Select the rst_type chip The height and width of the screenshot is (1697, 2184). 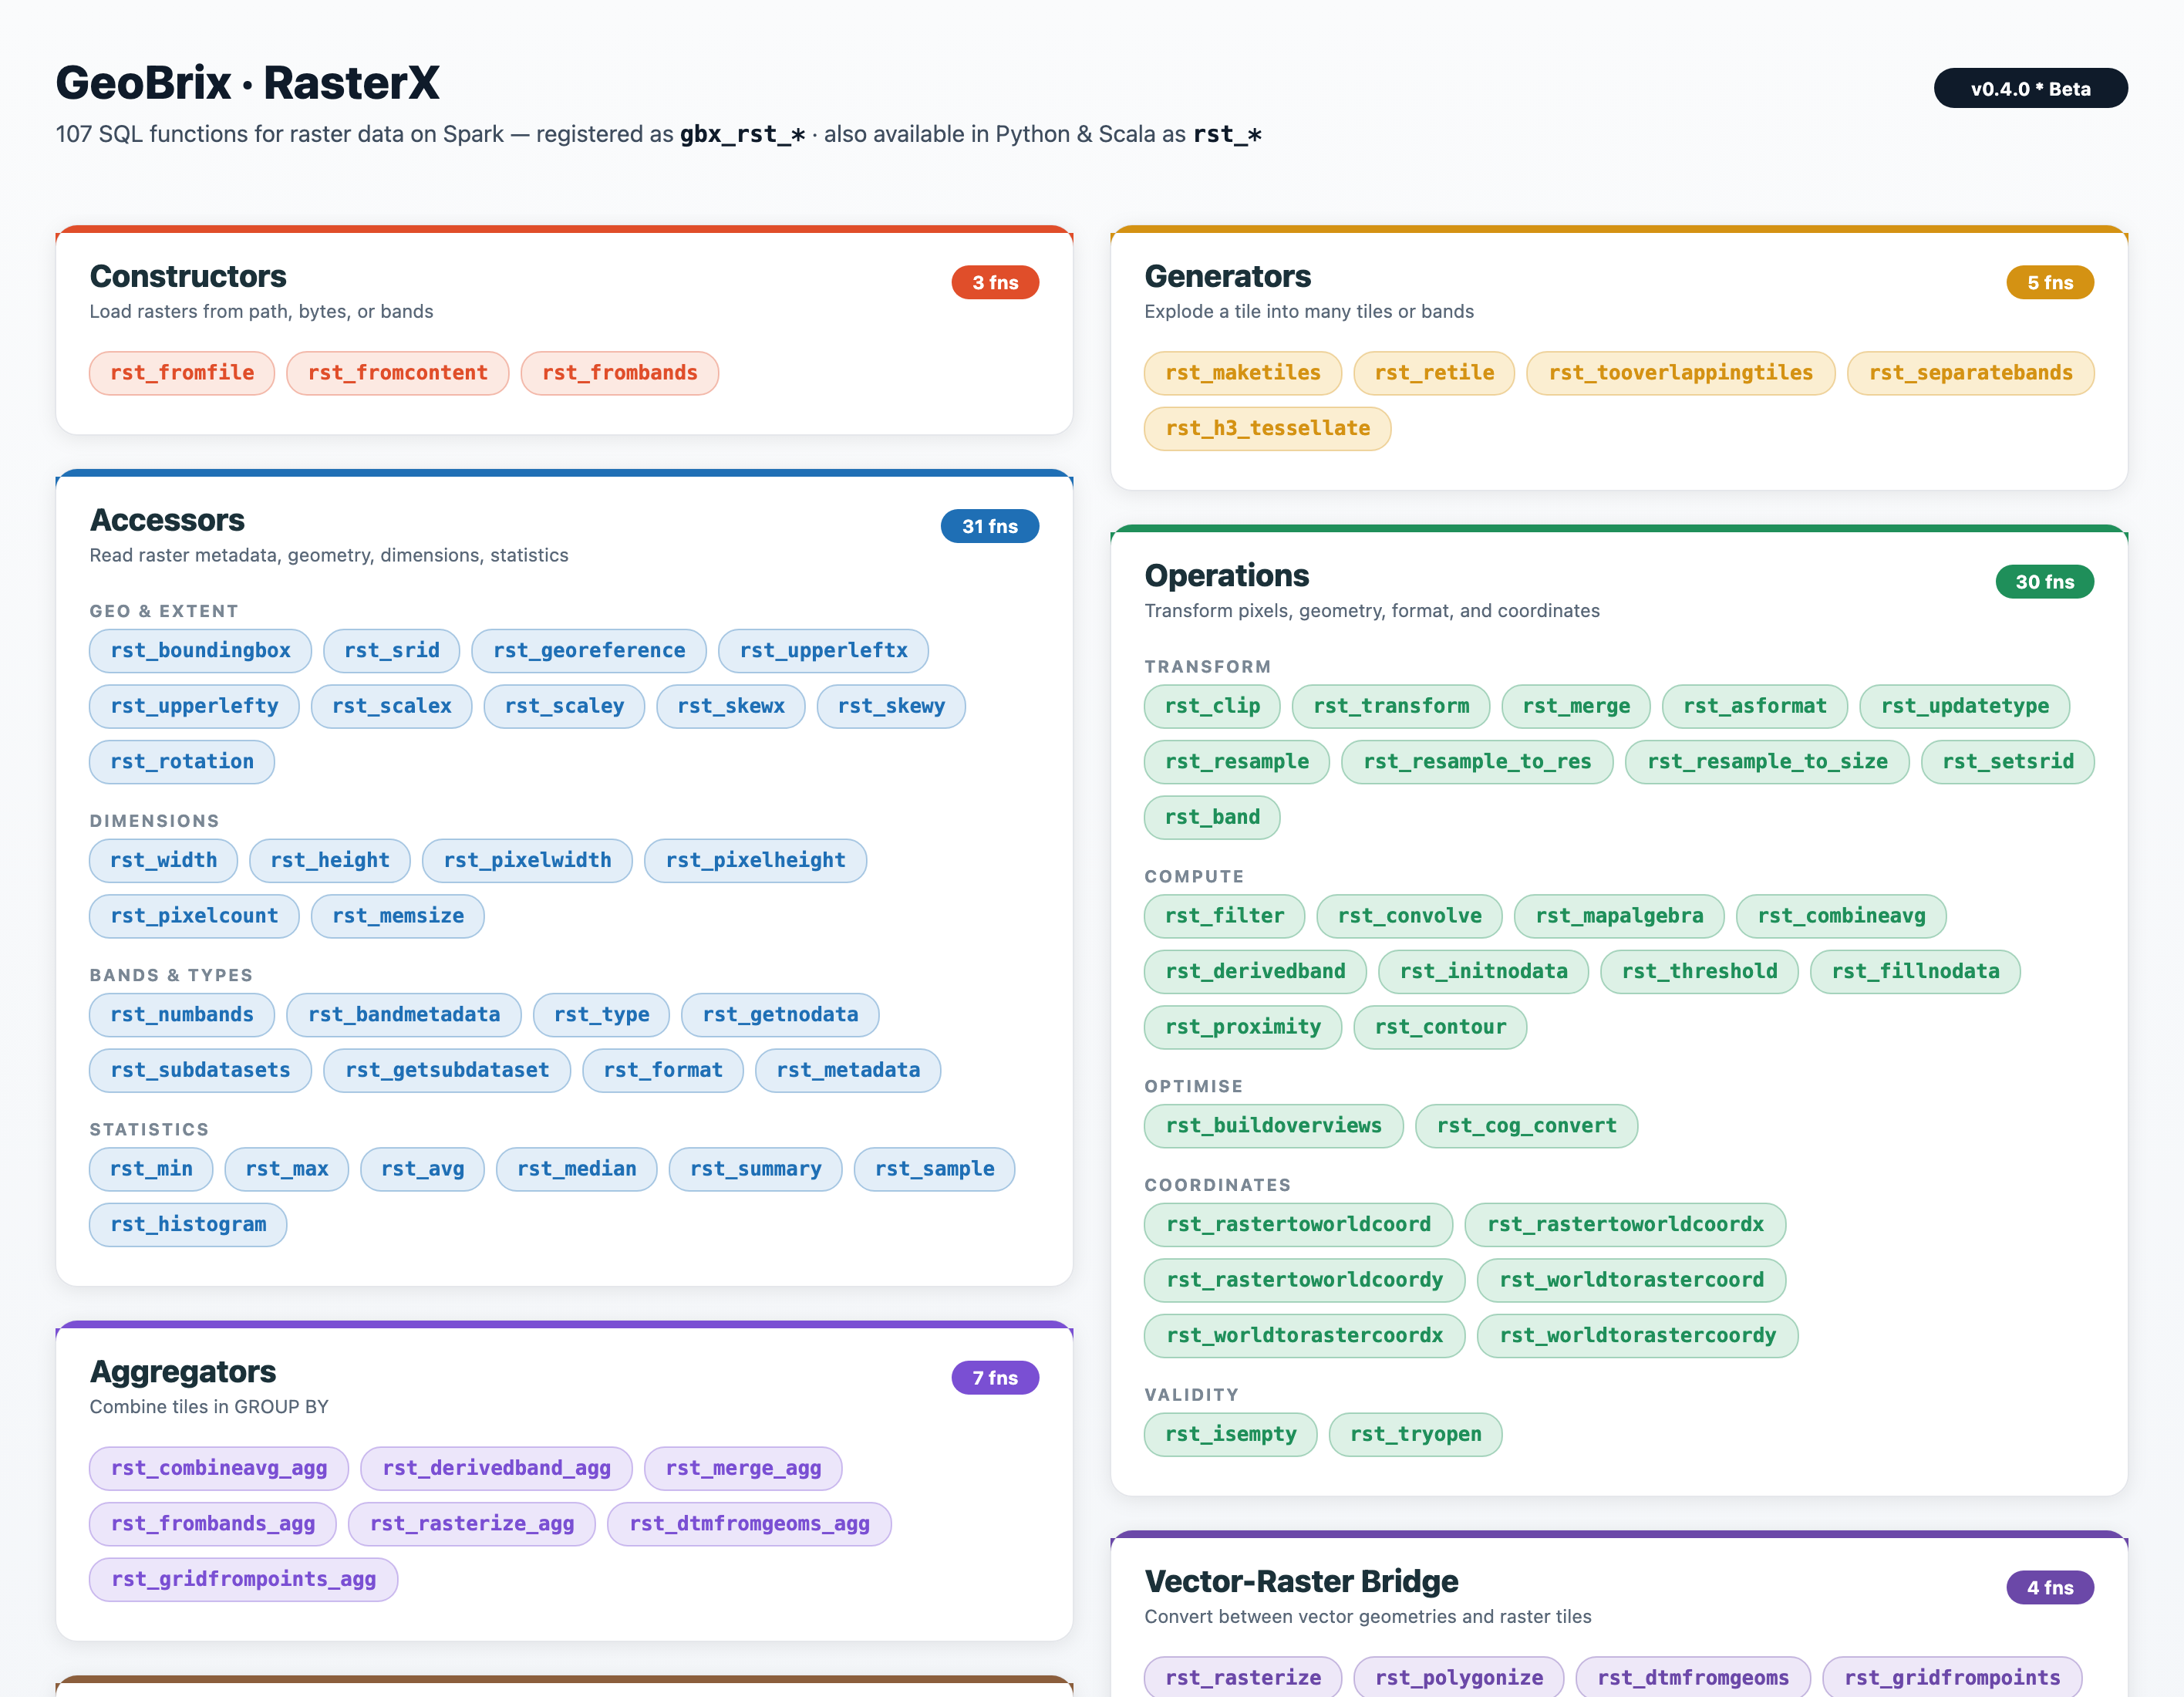(x=602, y=1015)
